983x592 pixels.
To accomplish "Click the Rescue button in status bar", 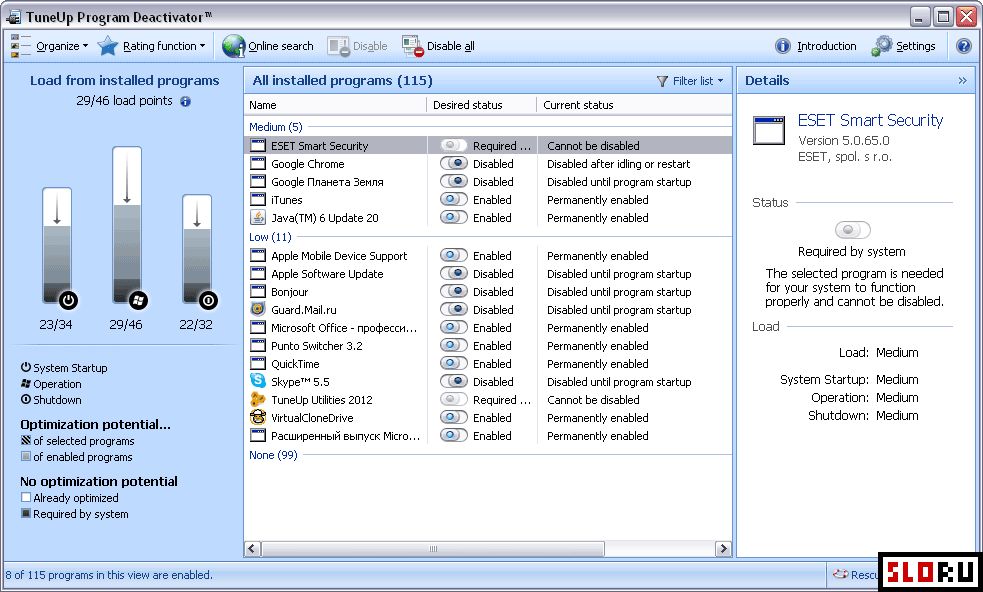I will pyautogui.click(x=855, y=574).
